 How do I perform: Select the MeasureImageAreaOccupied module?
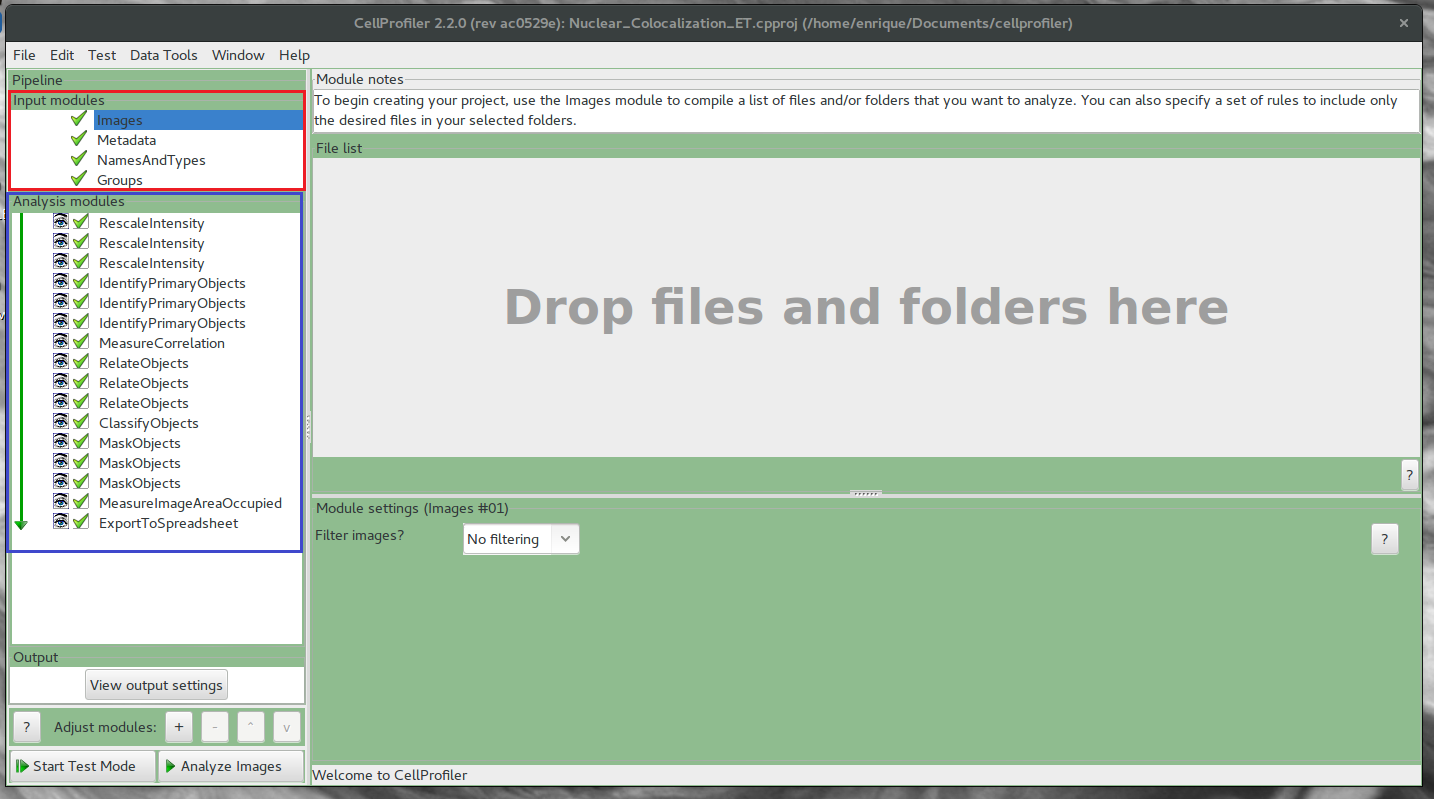click(x=190, y=503)
